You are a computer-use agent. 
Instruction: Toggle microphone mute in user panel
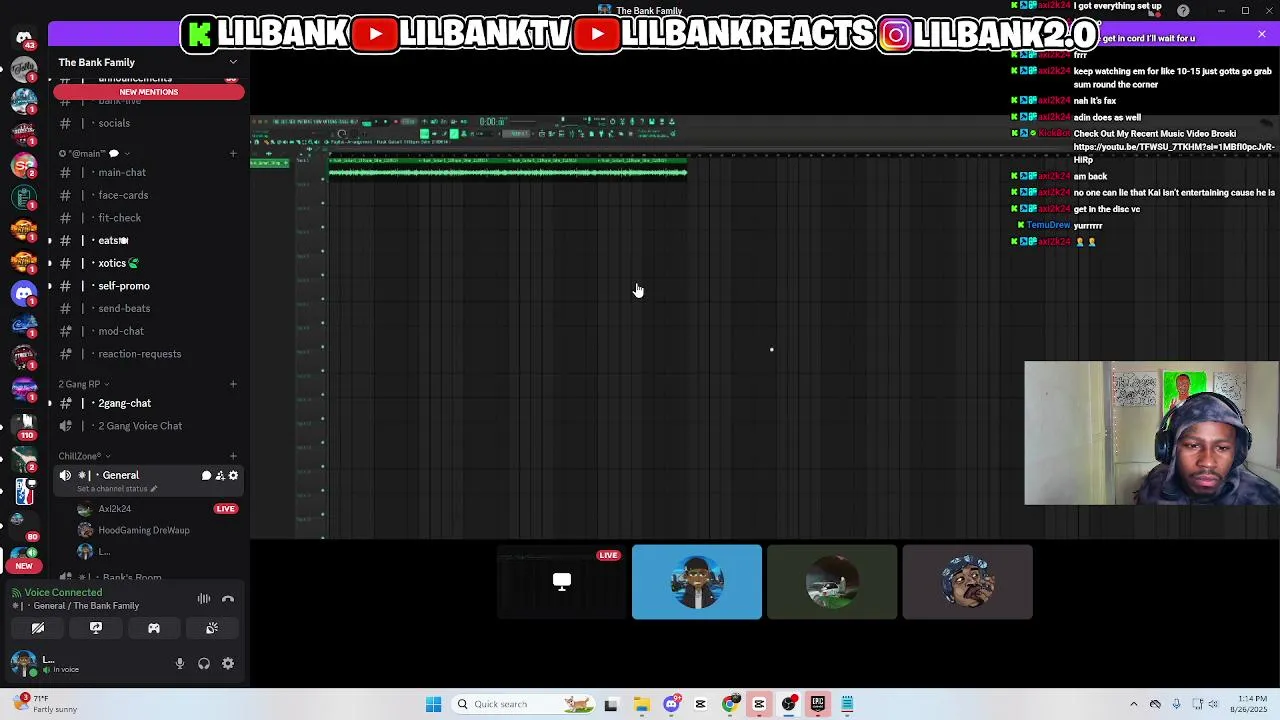[180, 664]
